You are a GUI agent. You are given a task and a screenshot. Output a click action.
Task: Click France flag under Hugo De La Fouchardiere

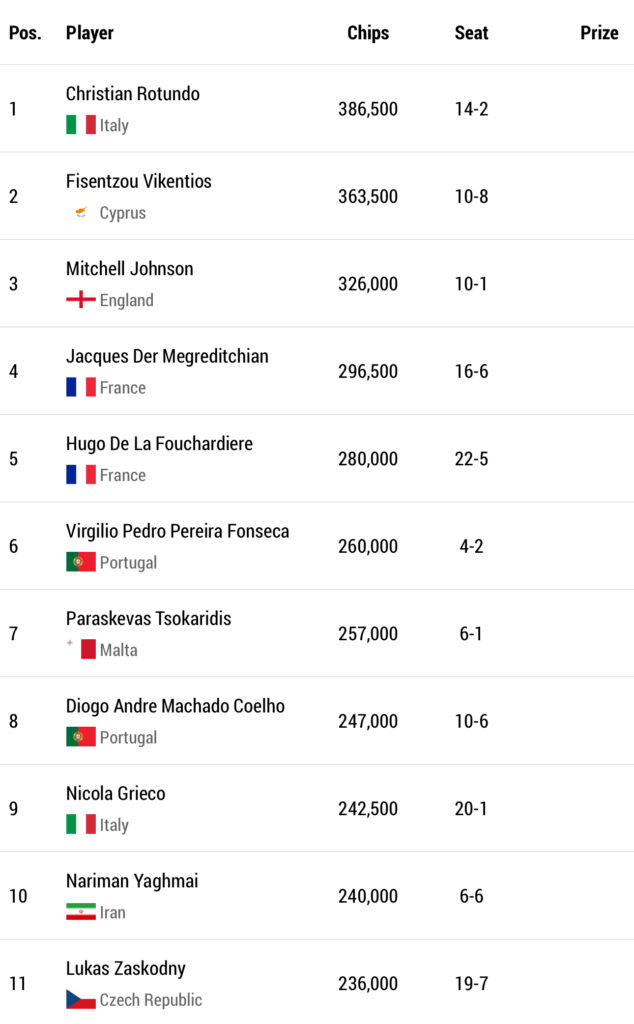81,475
